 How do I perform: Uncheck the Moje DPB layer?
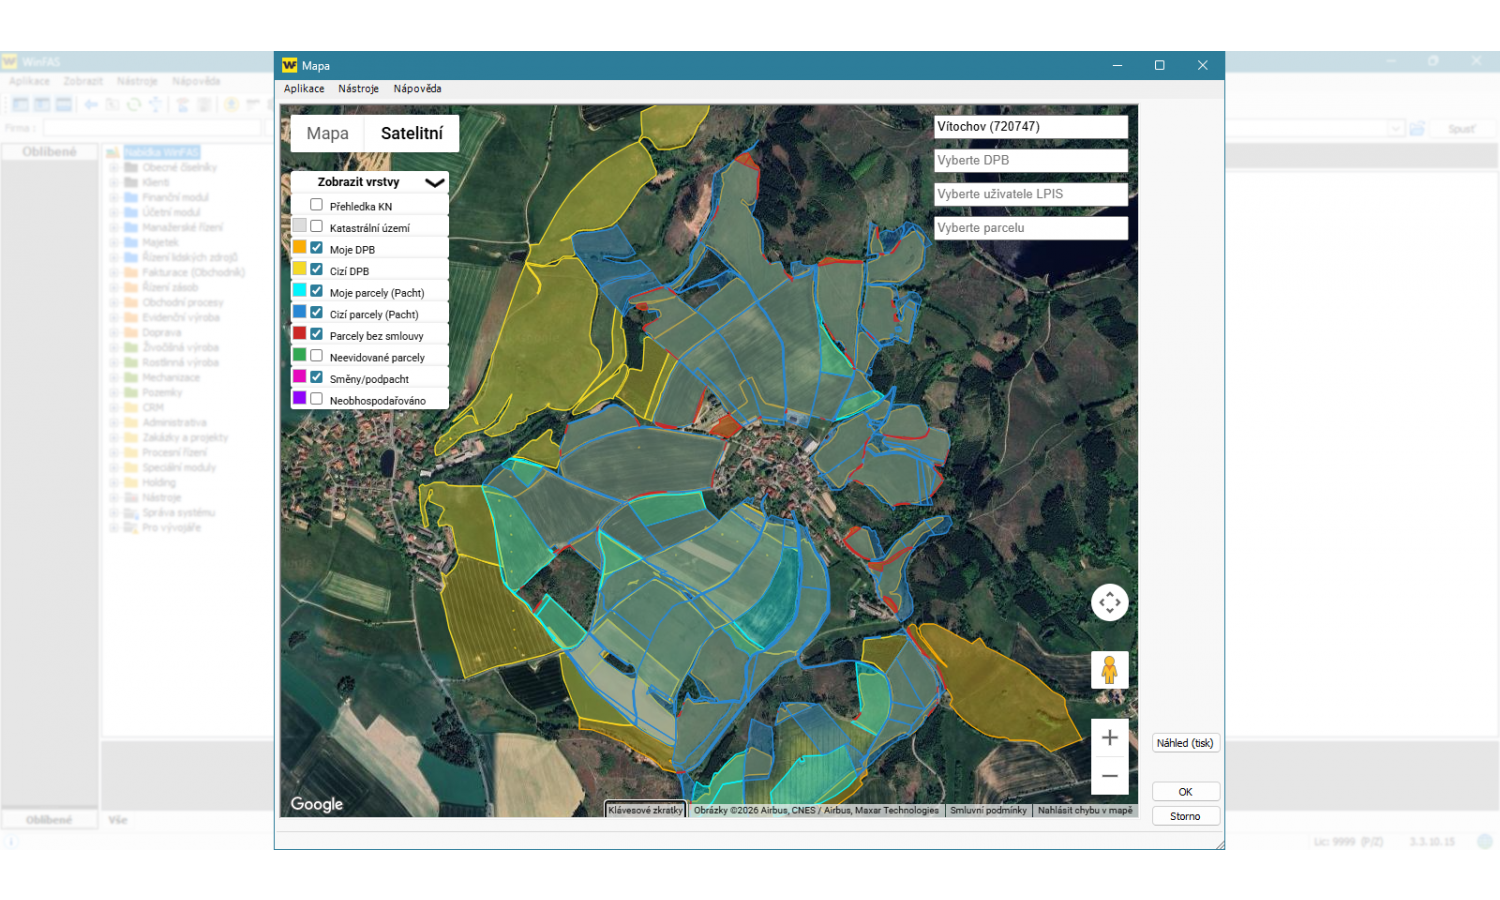pos(316,248)
